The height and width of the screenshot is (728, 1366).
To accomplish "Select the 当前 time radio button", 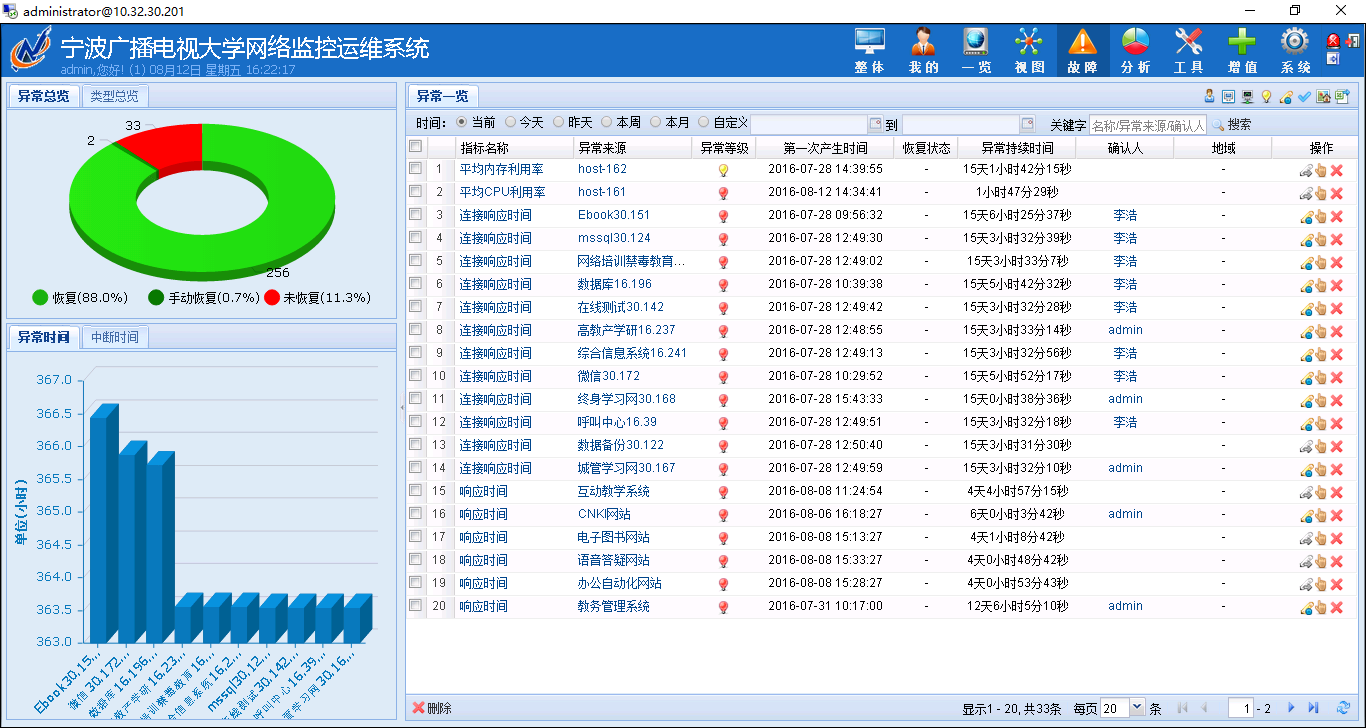I will [462, 122].
